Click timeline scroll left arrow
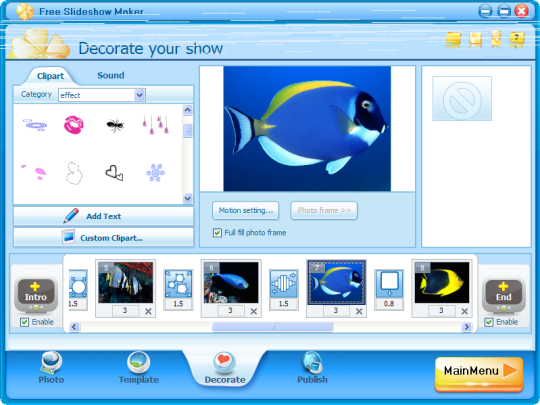Viewport: 540px width, 405px height. pos(74,326)
